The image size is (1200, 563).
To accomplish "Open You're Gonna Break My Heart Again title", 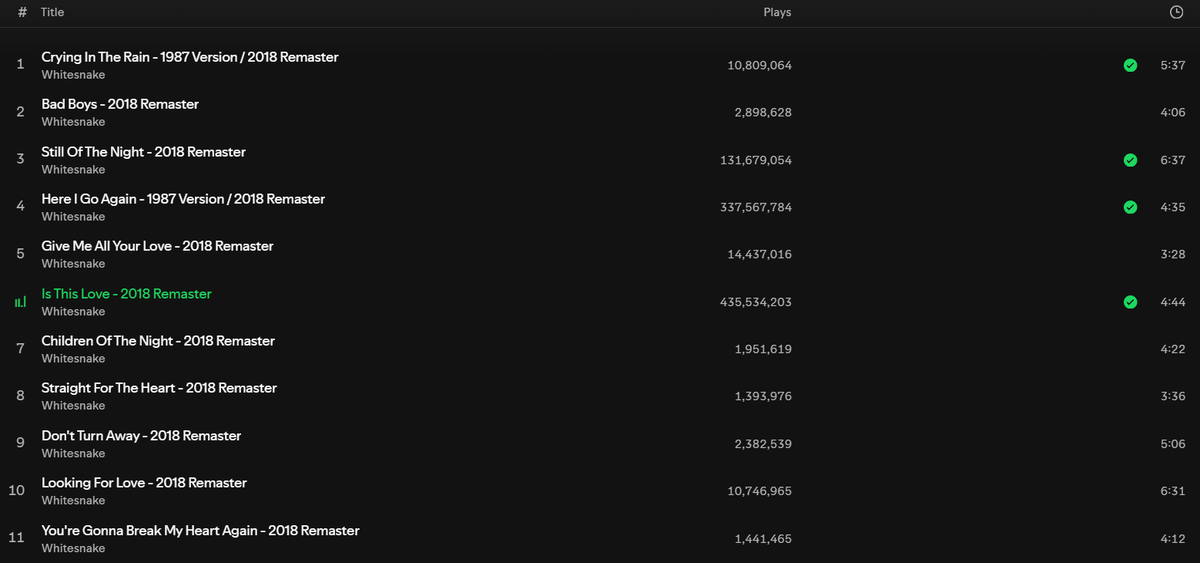I will [200, 530].
